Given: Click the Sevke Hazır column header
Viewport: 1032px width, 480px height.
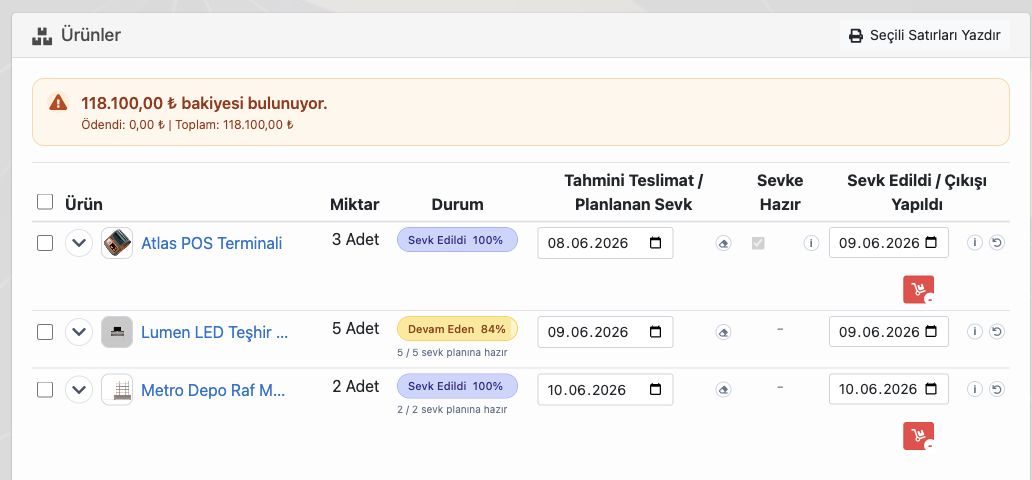Looking at the screenshot, I should [x=780, y=192].
